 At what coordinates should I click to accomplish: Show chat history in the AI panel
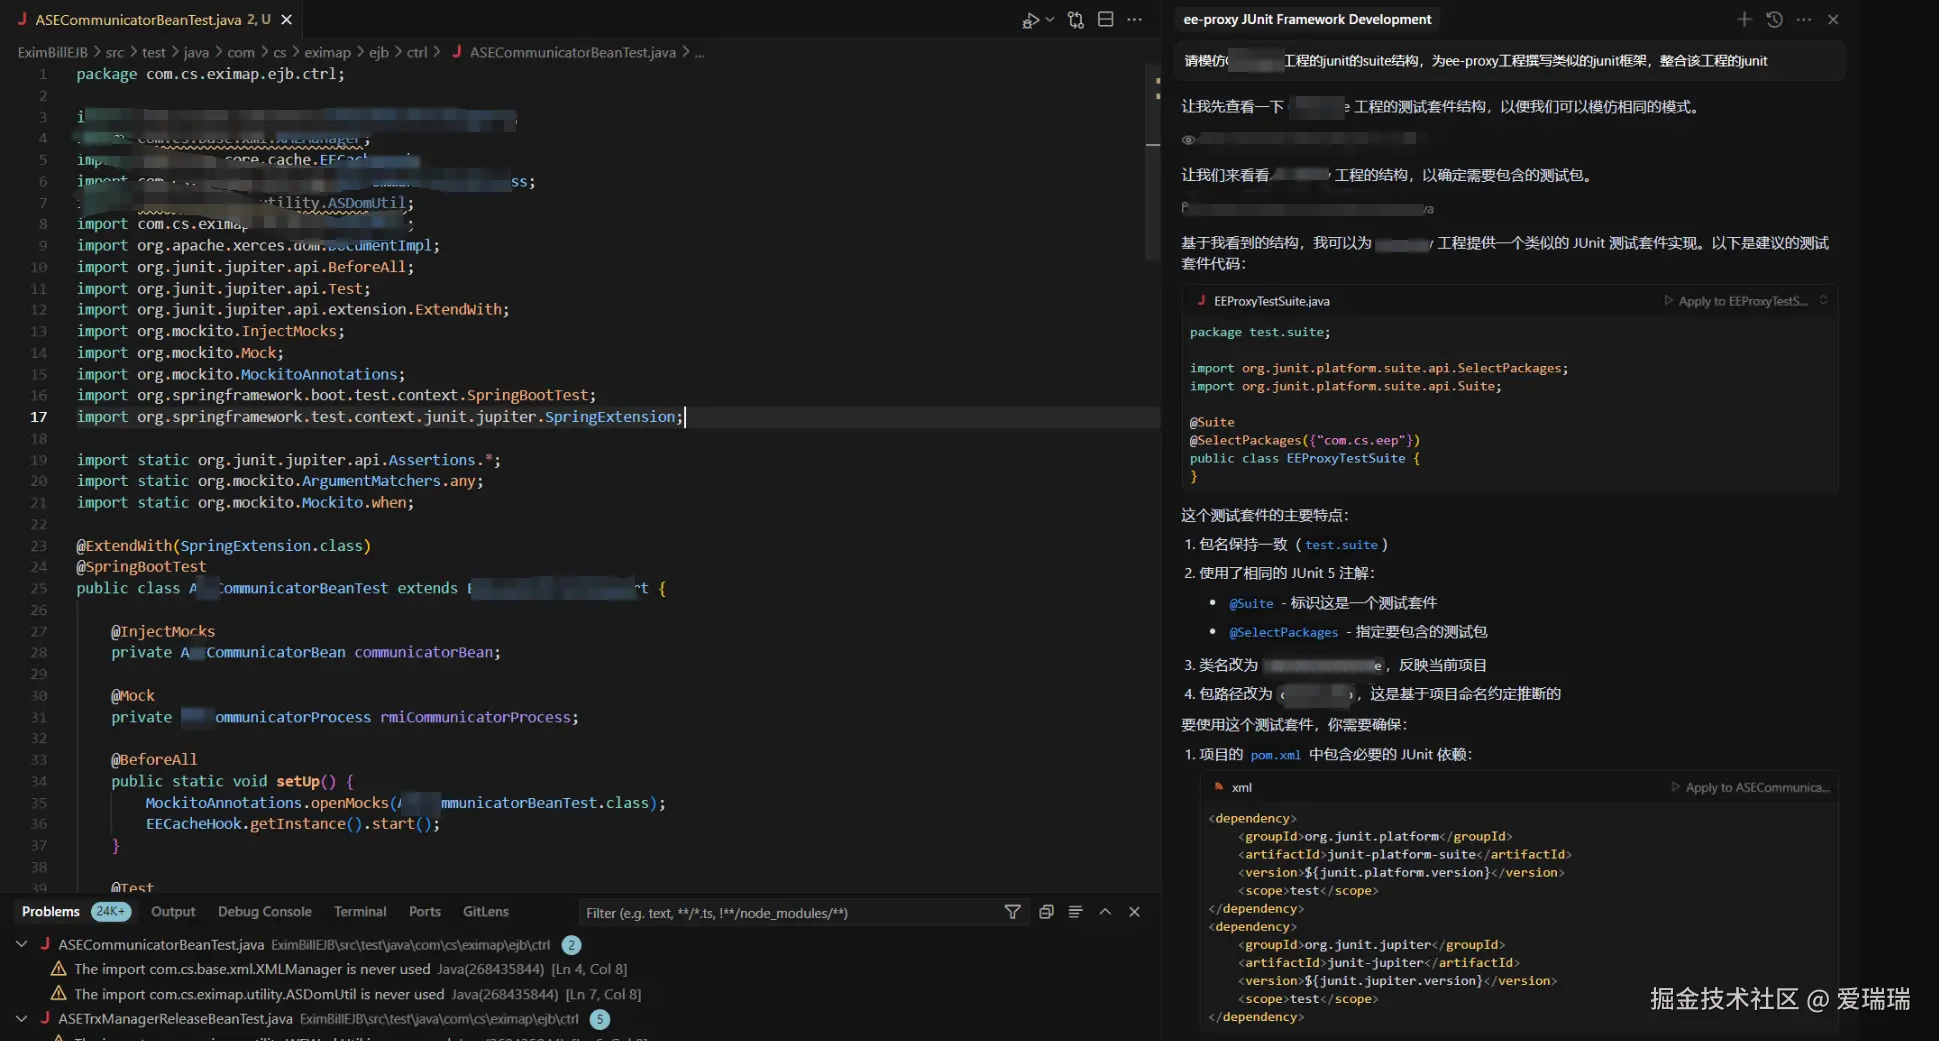click(1774, 19)
